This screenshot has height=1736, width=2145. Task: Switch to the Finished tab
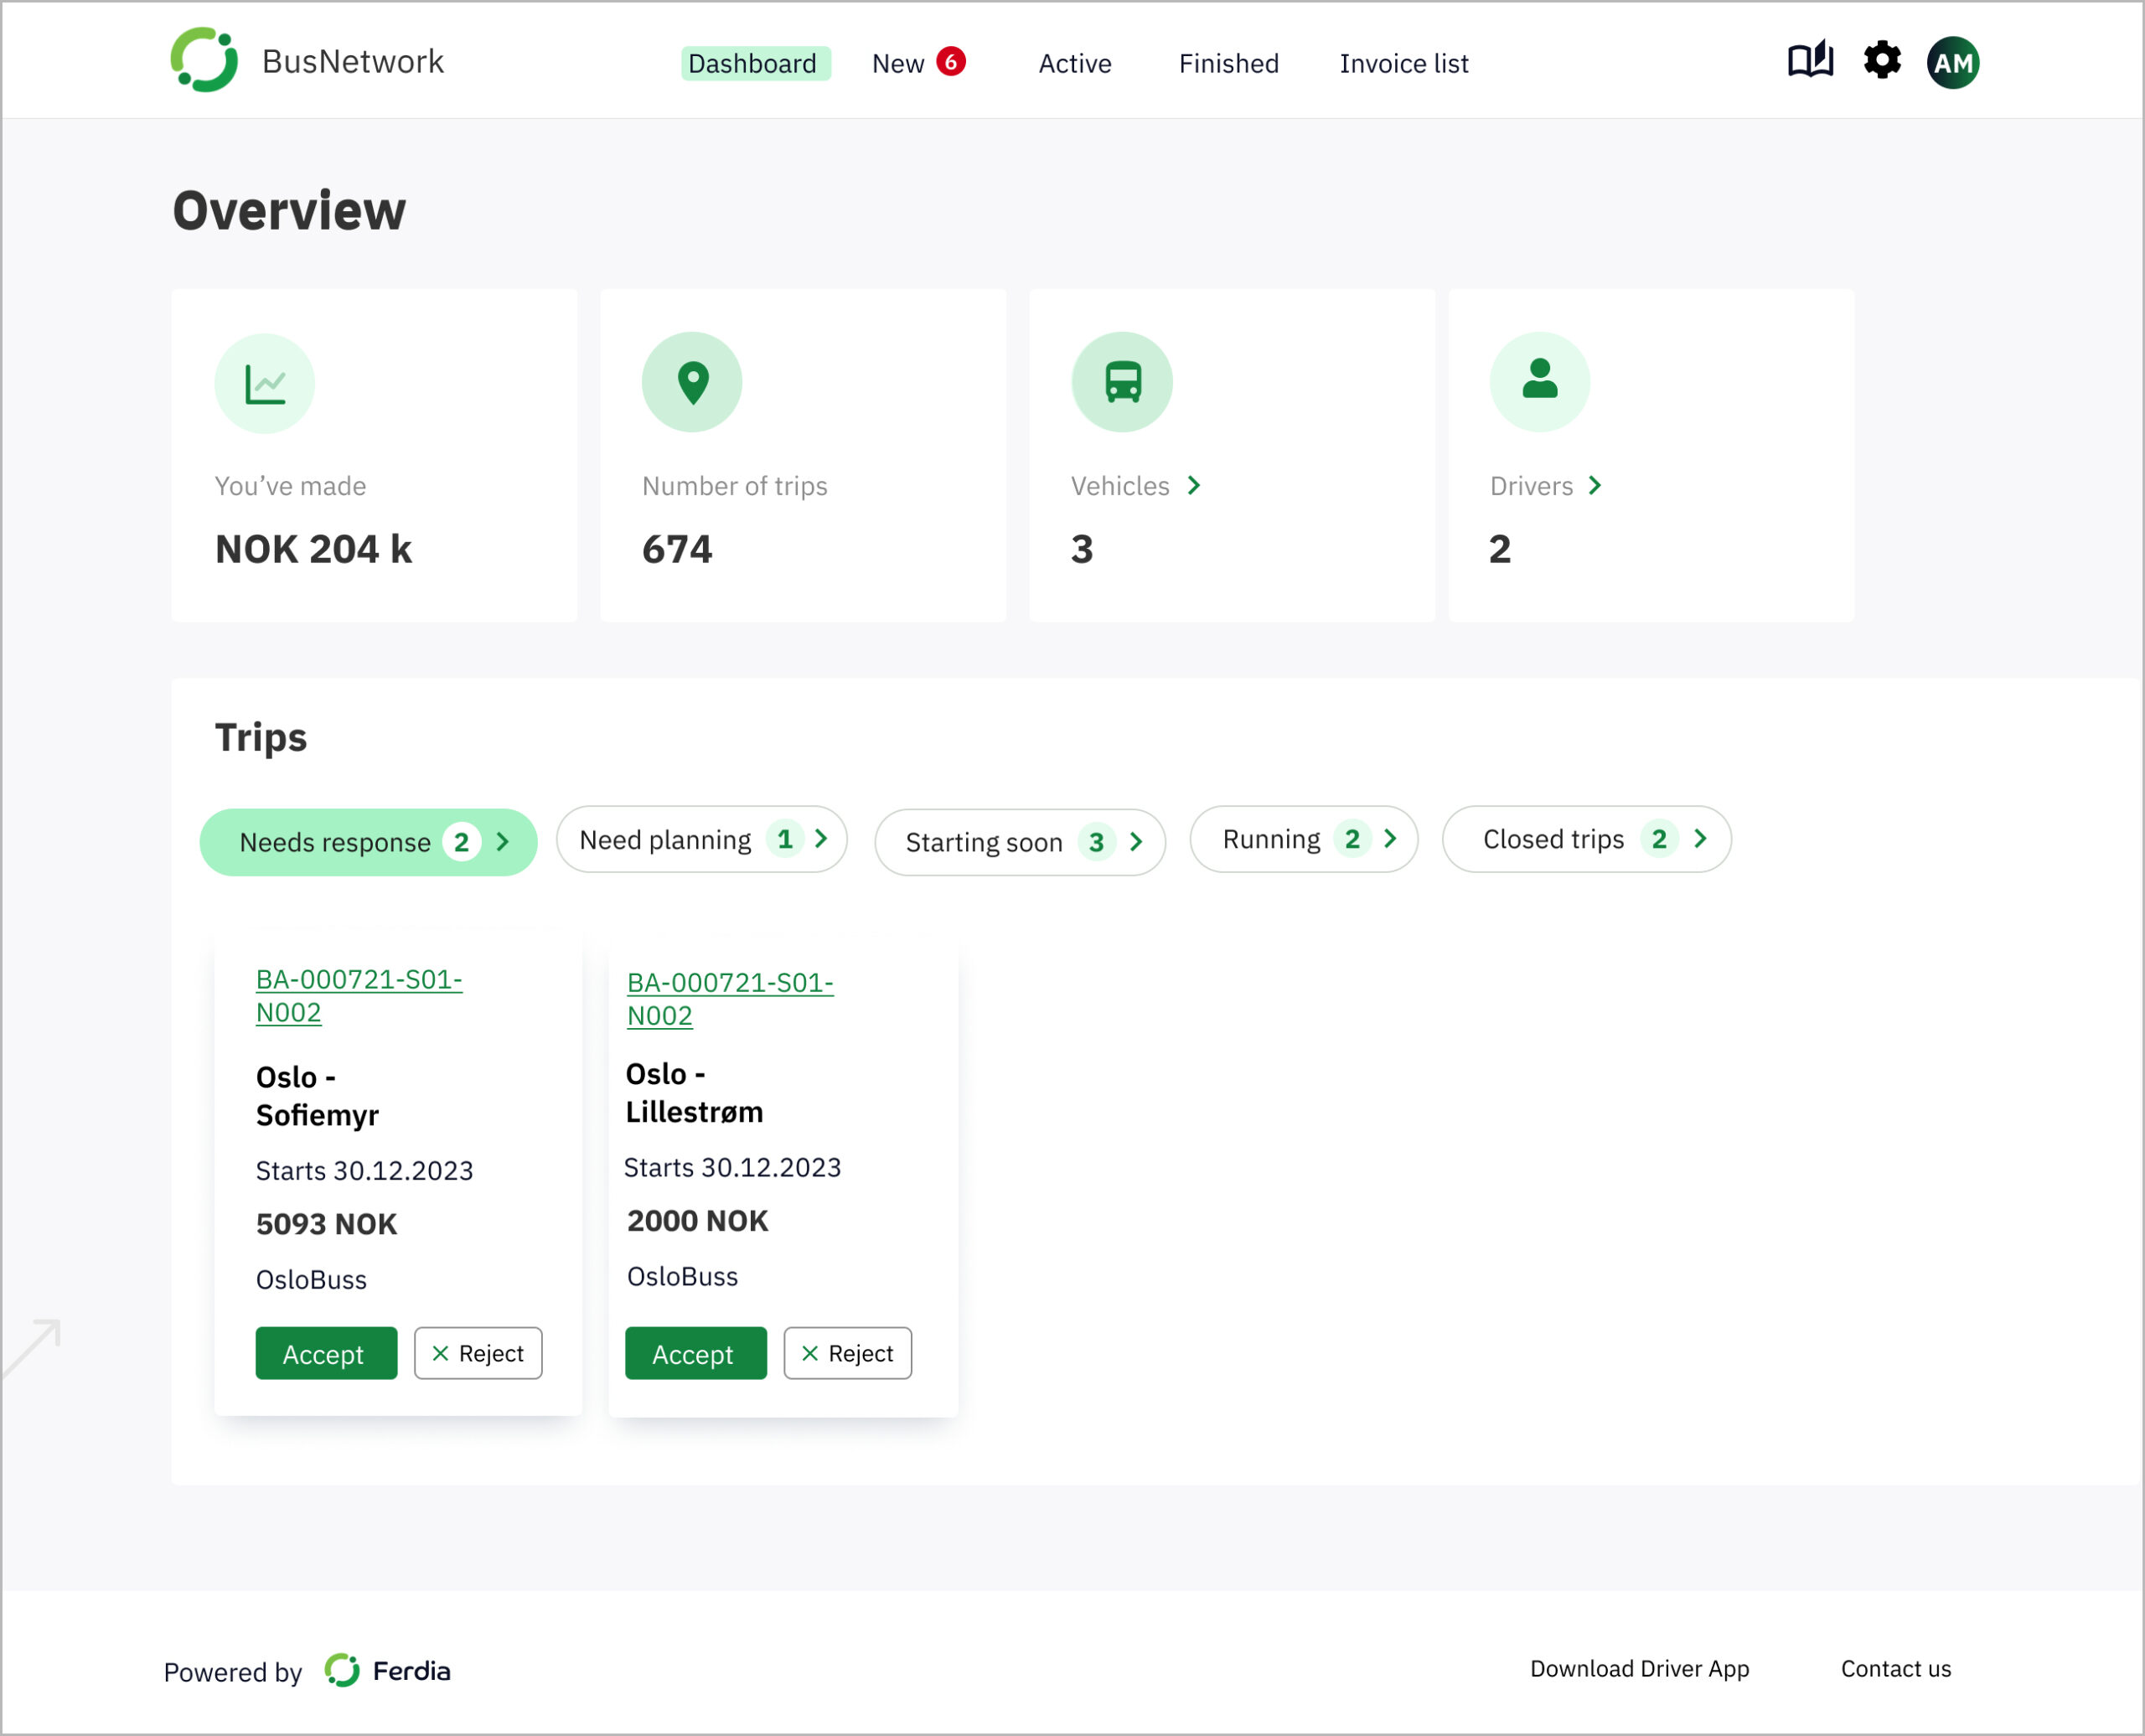tap(1228, 64)
